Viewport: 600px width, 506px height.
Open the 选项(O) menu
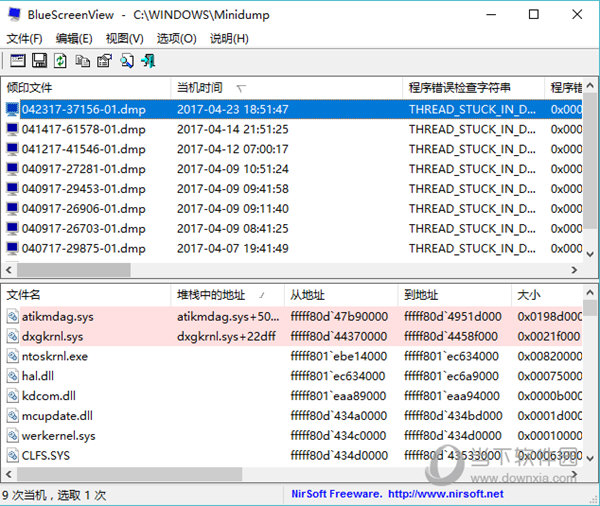click(176, 39)
